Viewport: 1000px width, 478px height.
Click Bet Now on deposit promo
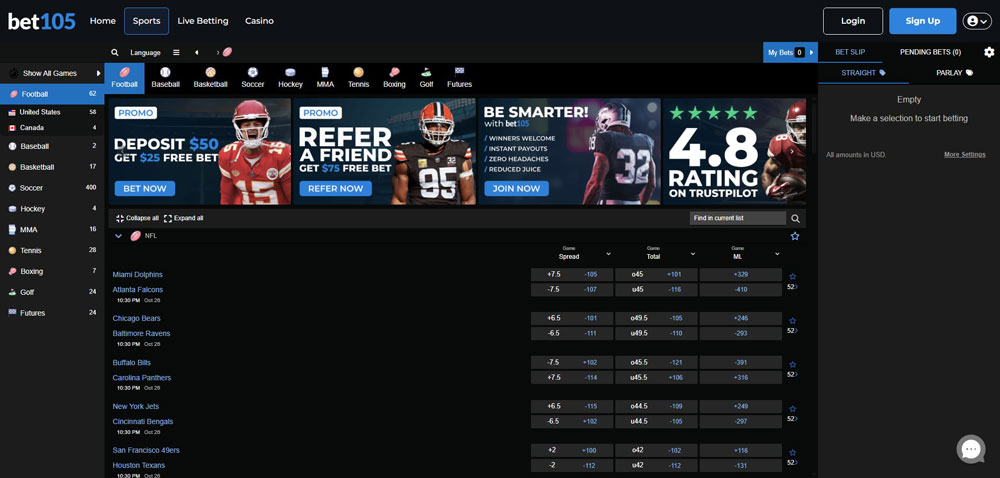(145, 188)
